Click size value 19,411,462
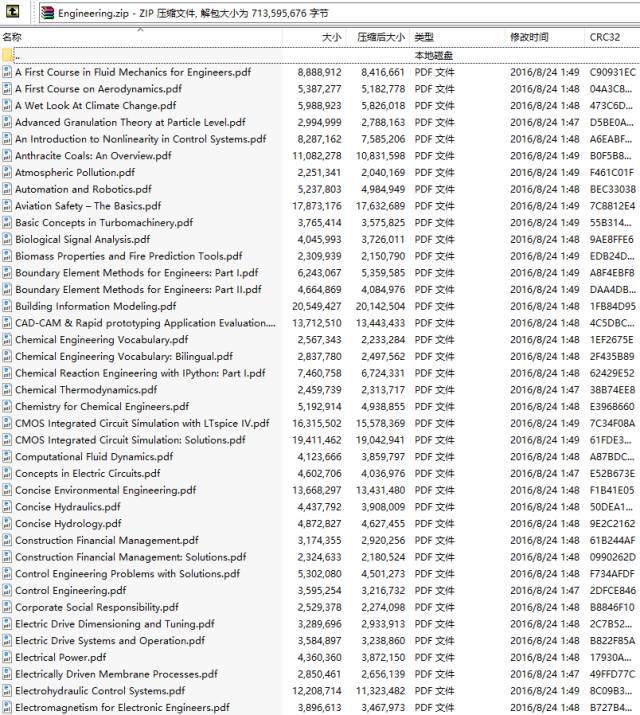640x715 pixels. (x=317, y=440)
